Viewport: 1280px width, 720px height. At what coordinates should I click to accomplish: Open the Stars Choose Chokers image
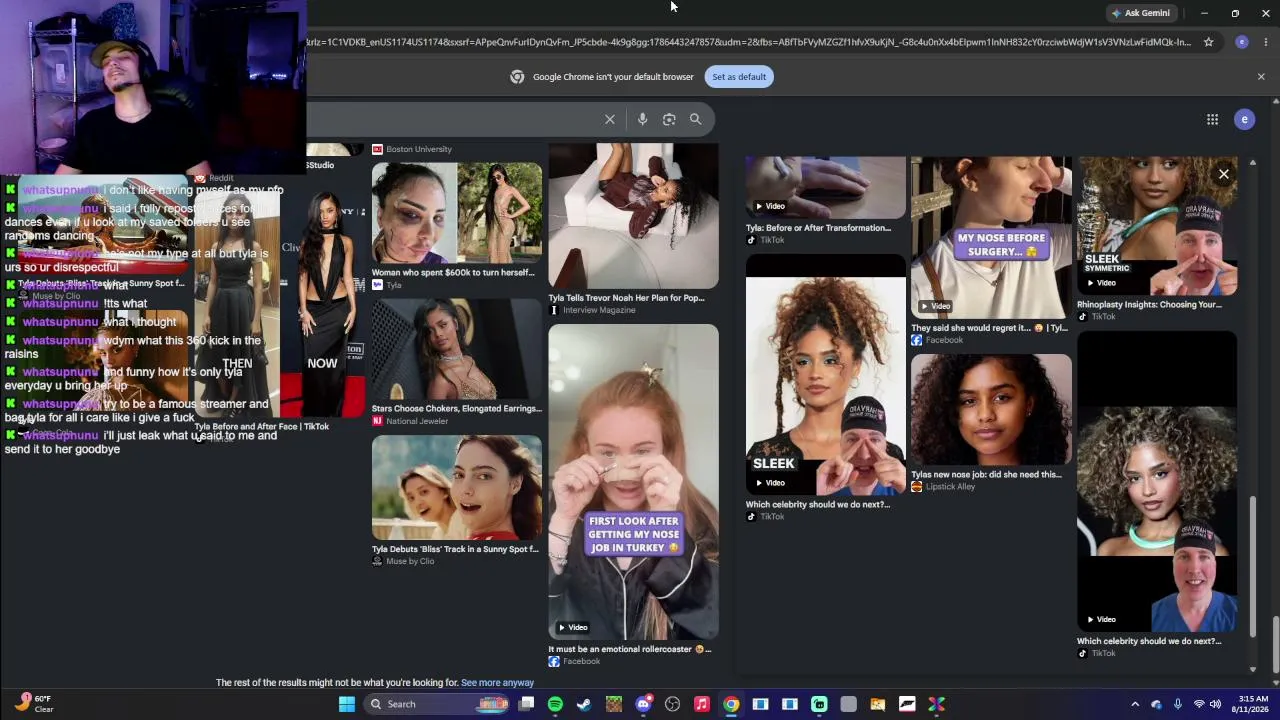pyautogui.click(x=457, y=349)
